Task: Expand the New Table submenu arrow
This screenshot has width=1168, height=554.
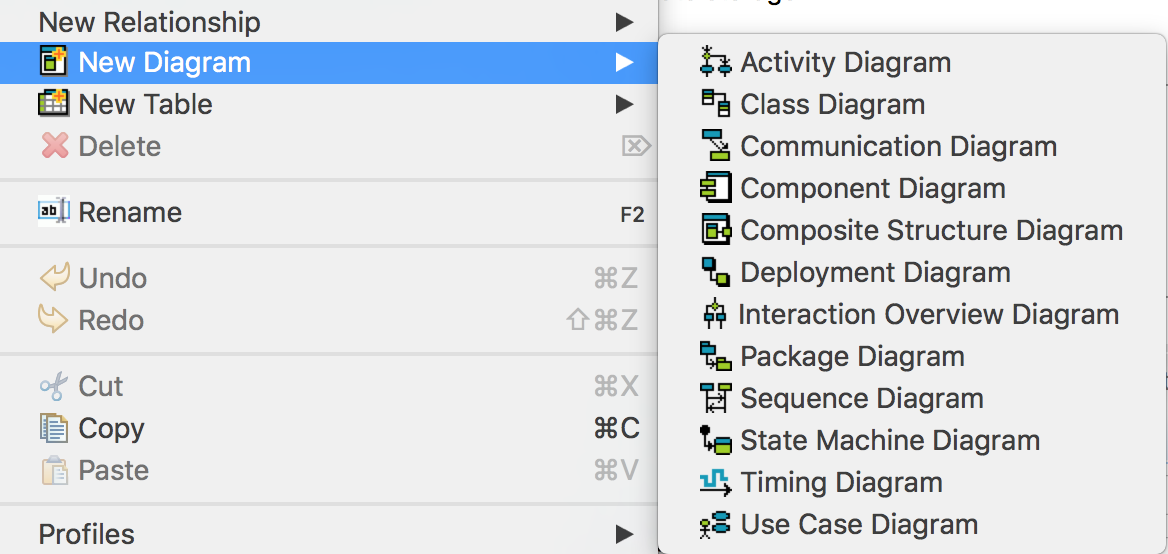Action: [624, 104]
